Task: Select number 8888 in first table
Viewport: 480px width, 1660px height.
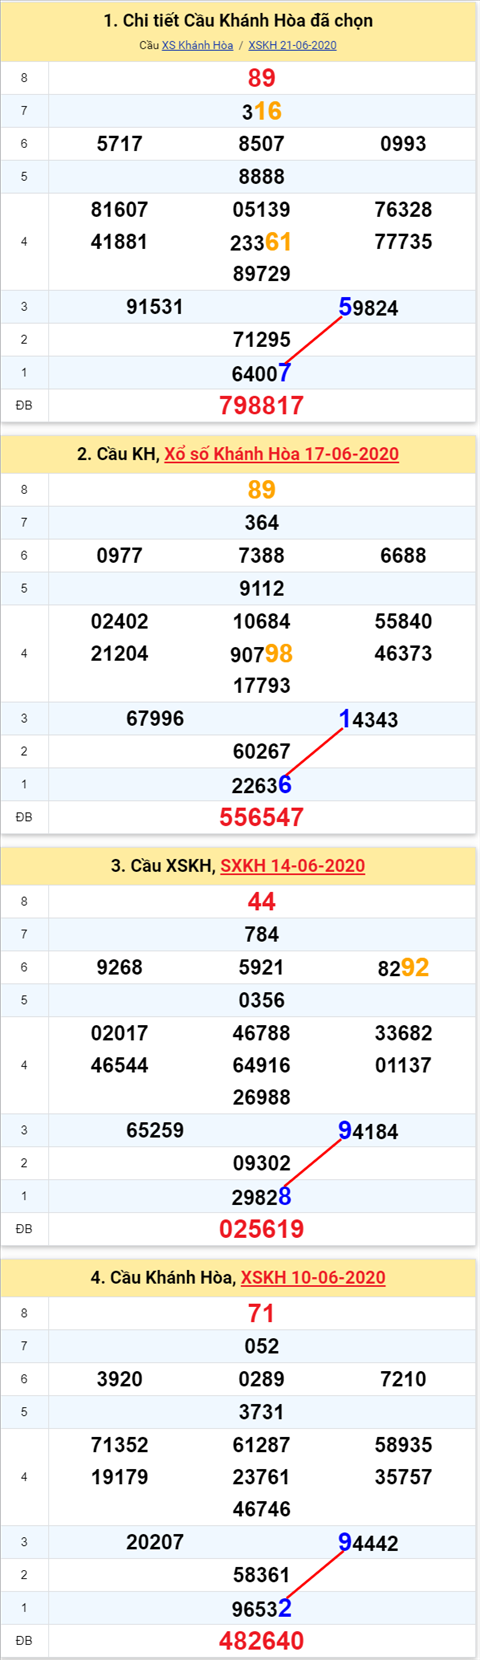Action: (261, 177)
